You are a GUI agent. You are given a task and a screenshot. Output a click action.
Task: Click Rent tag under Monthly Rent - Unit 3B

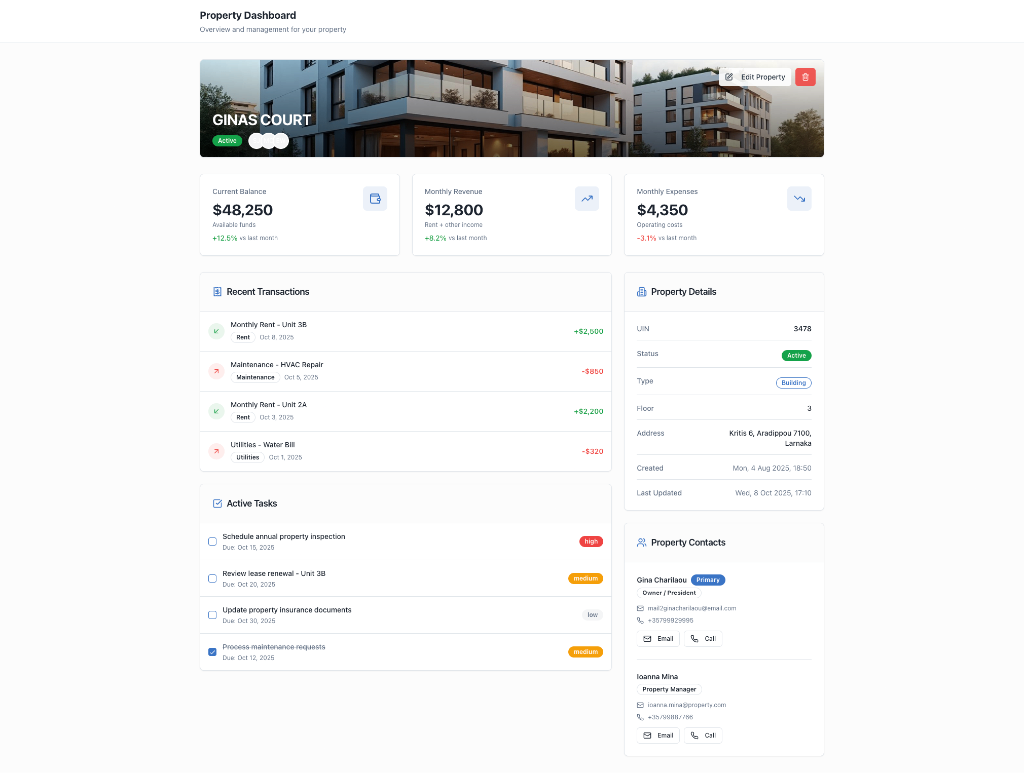click(x=243, y=338)
